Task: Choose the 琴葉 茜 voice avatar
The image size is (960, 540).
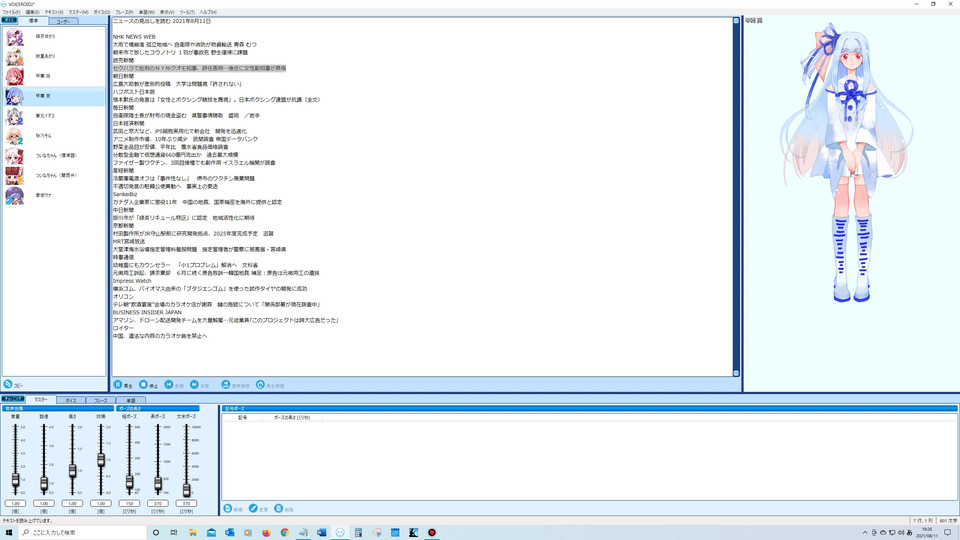Action: point(15,76)
